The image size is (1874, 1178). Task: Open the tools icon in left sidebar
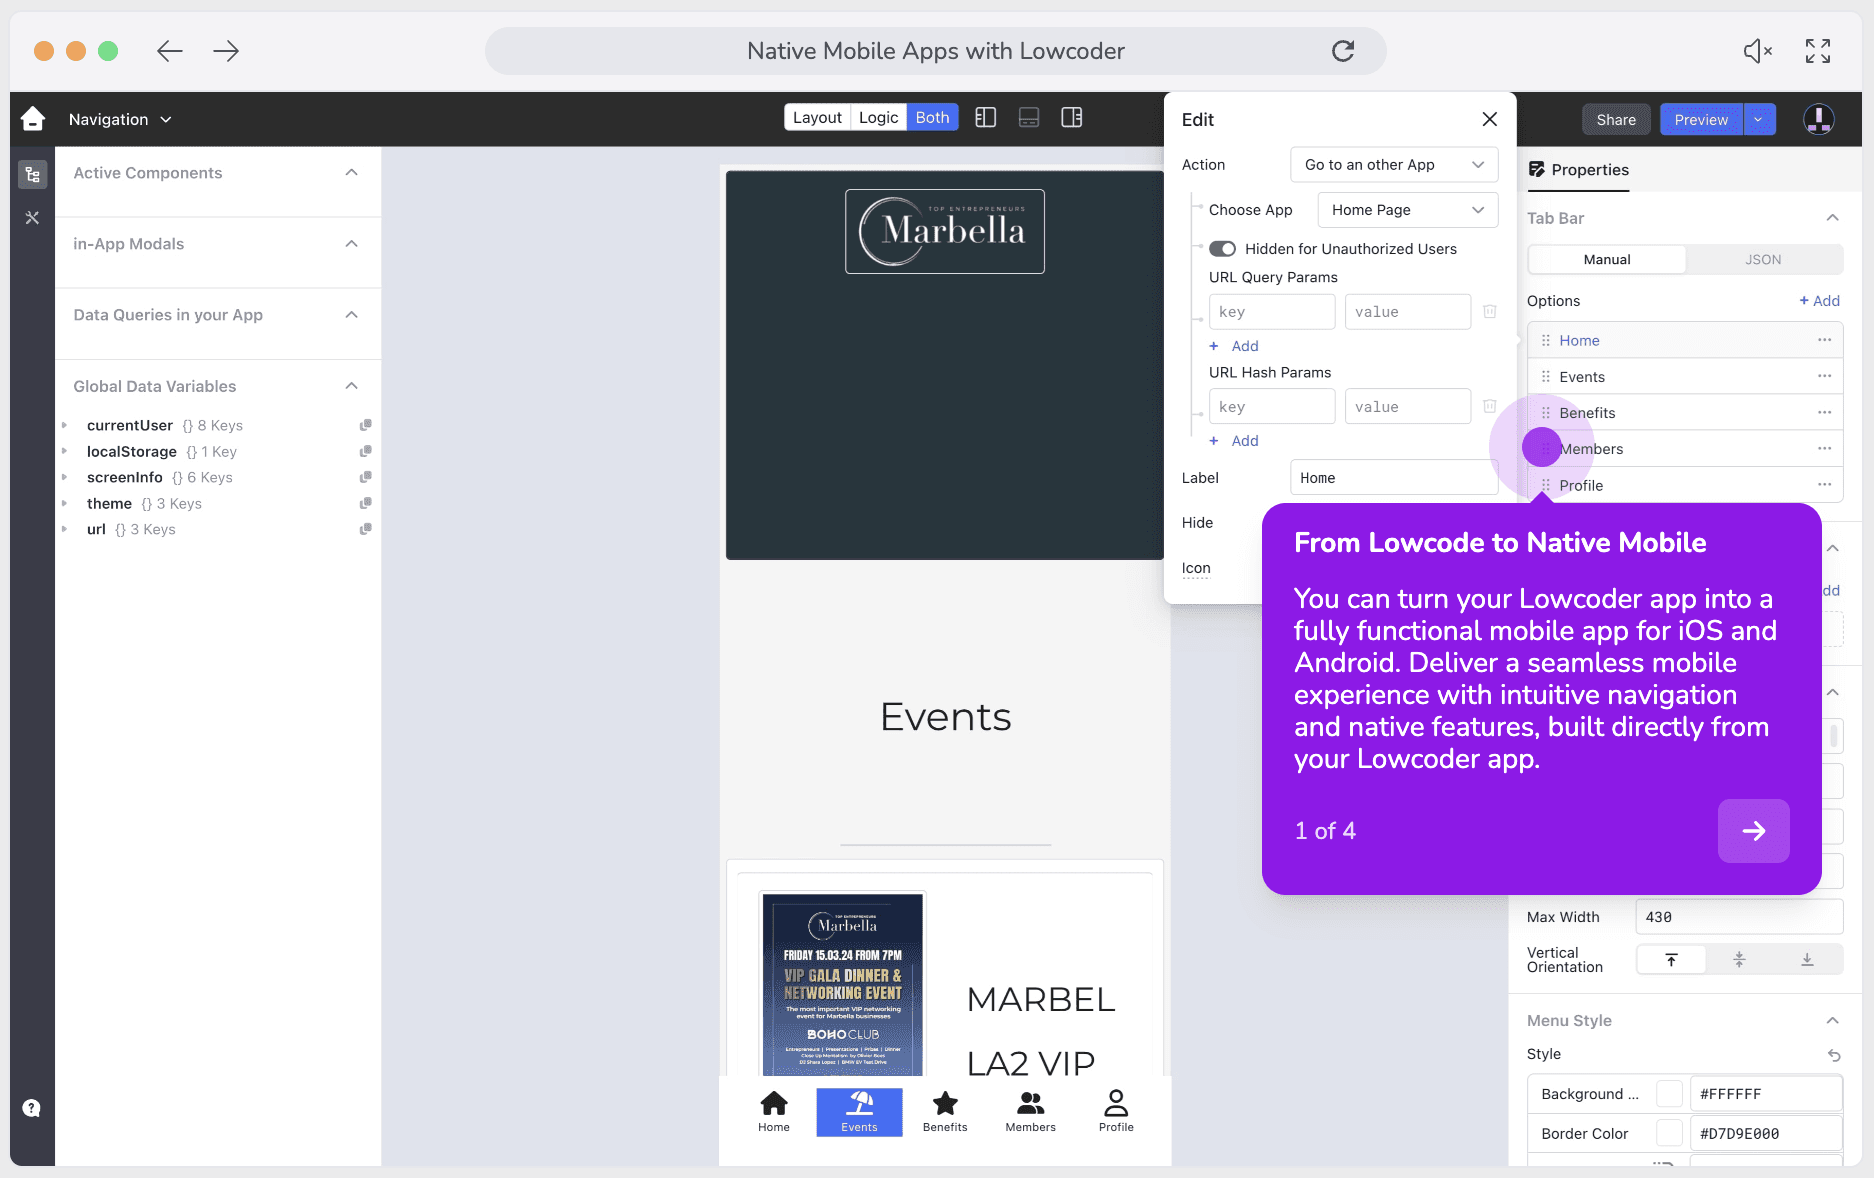33,218
